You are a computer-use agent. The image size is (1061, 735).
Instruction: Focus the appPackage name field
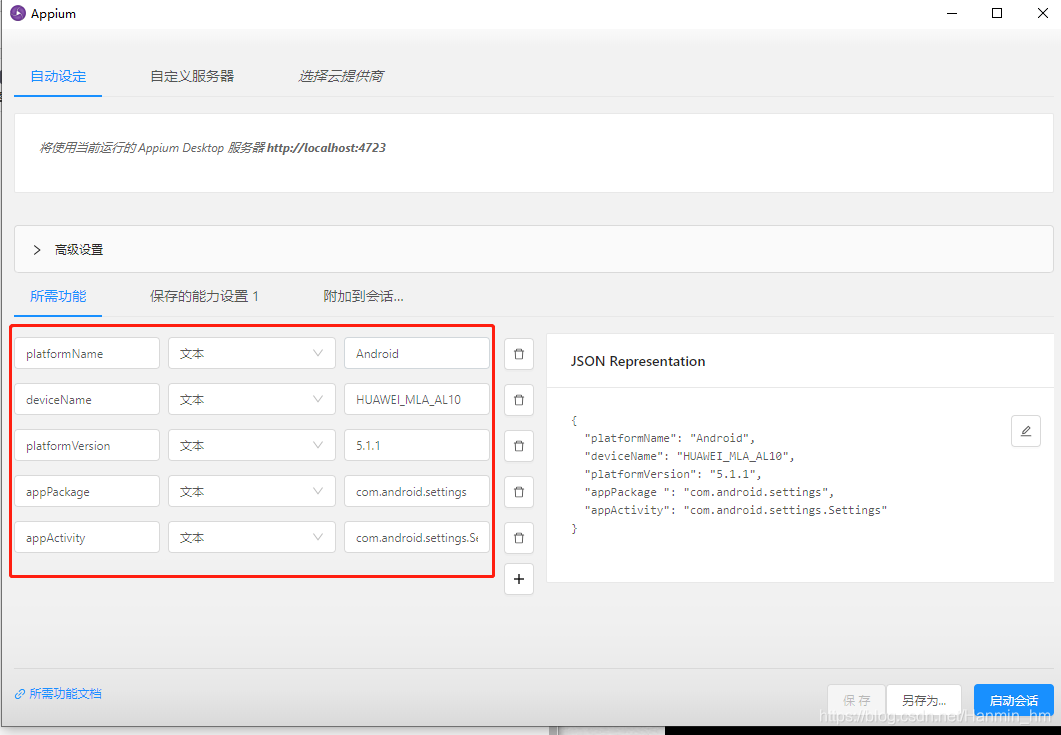click(x=87, y=491)
